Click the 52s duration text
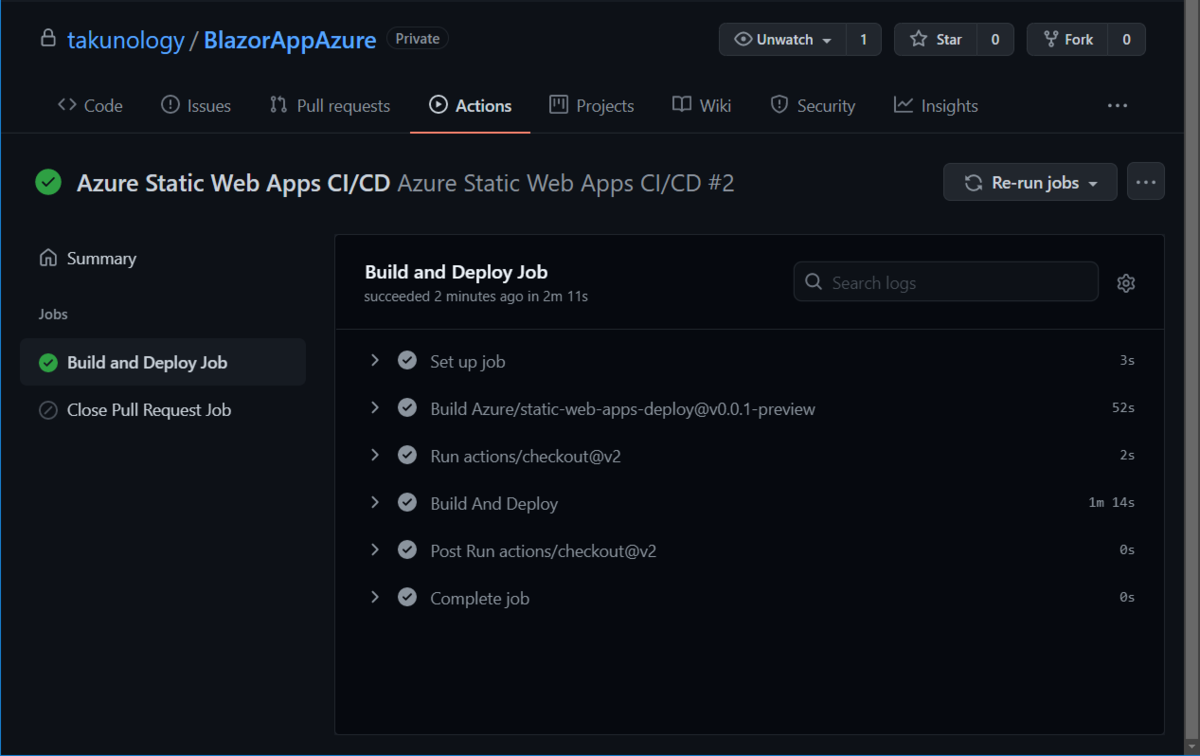The image size is (1200, 756). 1123,408
